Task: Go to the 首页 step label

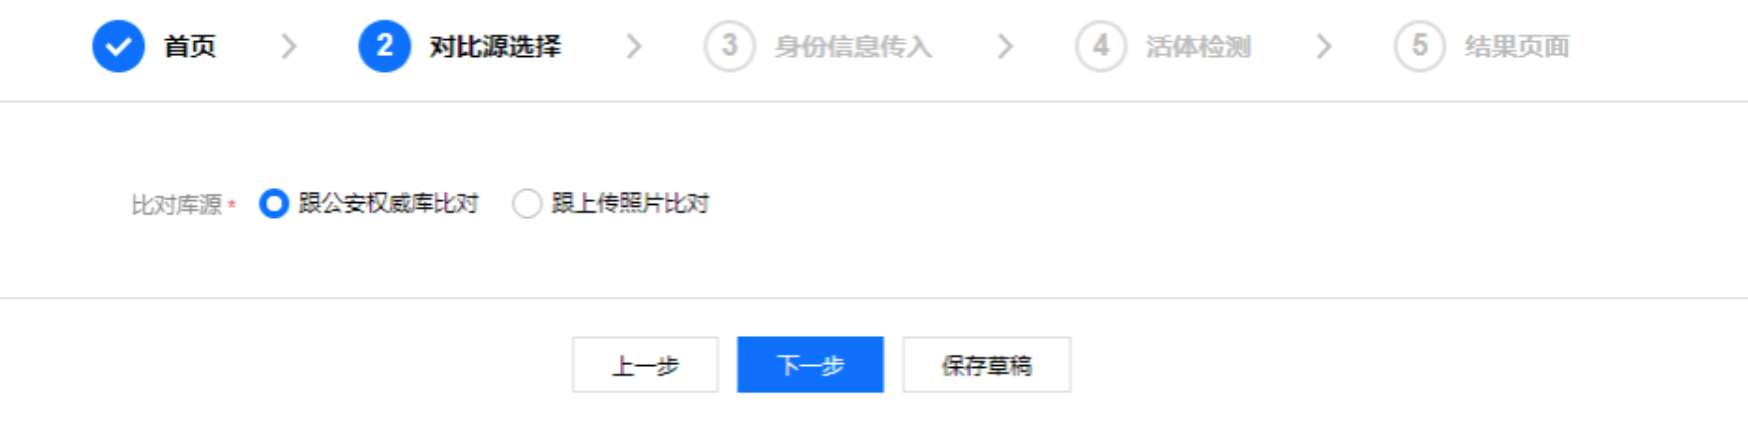Action: pos(190,46)
